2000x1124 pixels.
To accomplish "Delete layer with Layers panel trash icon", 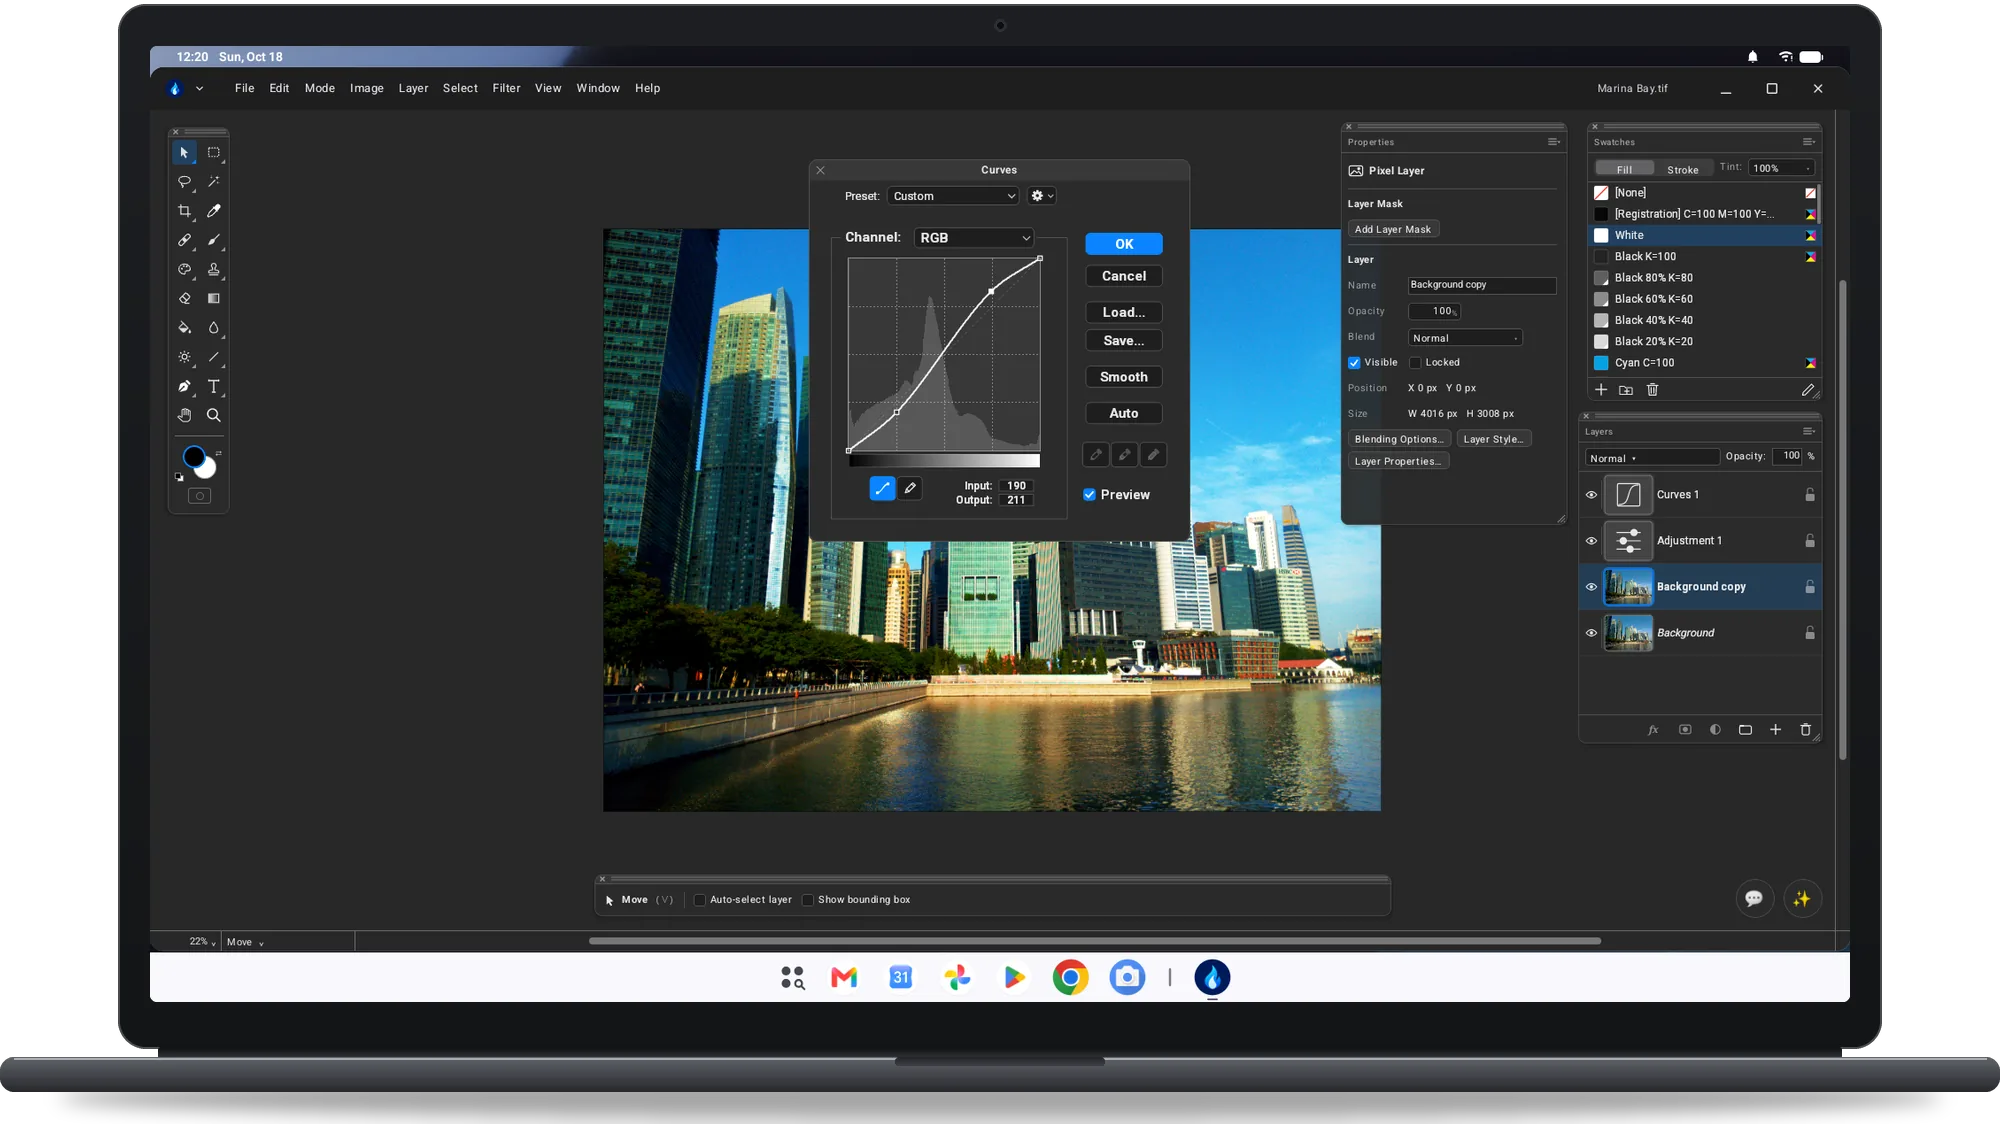I will pos(1805,730).
